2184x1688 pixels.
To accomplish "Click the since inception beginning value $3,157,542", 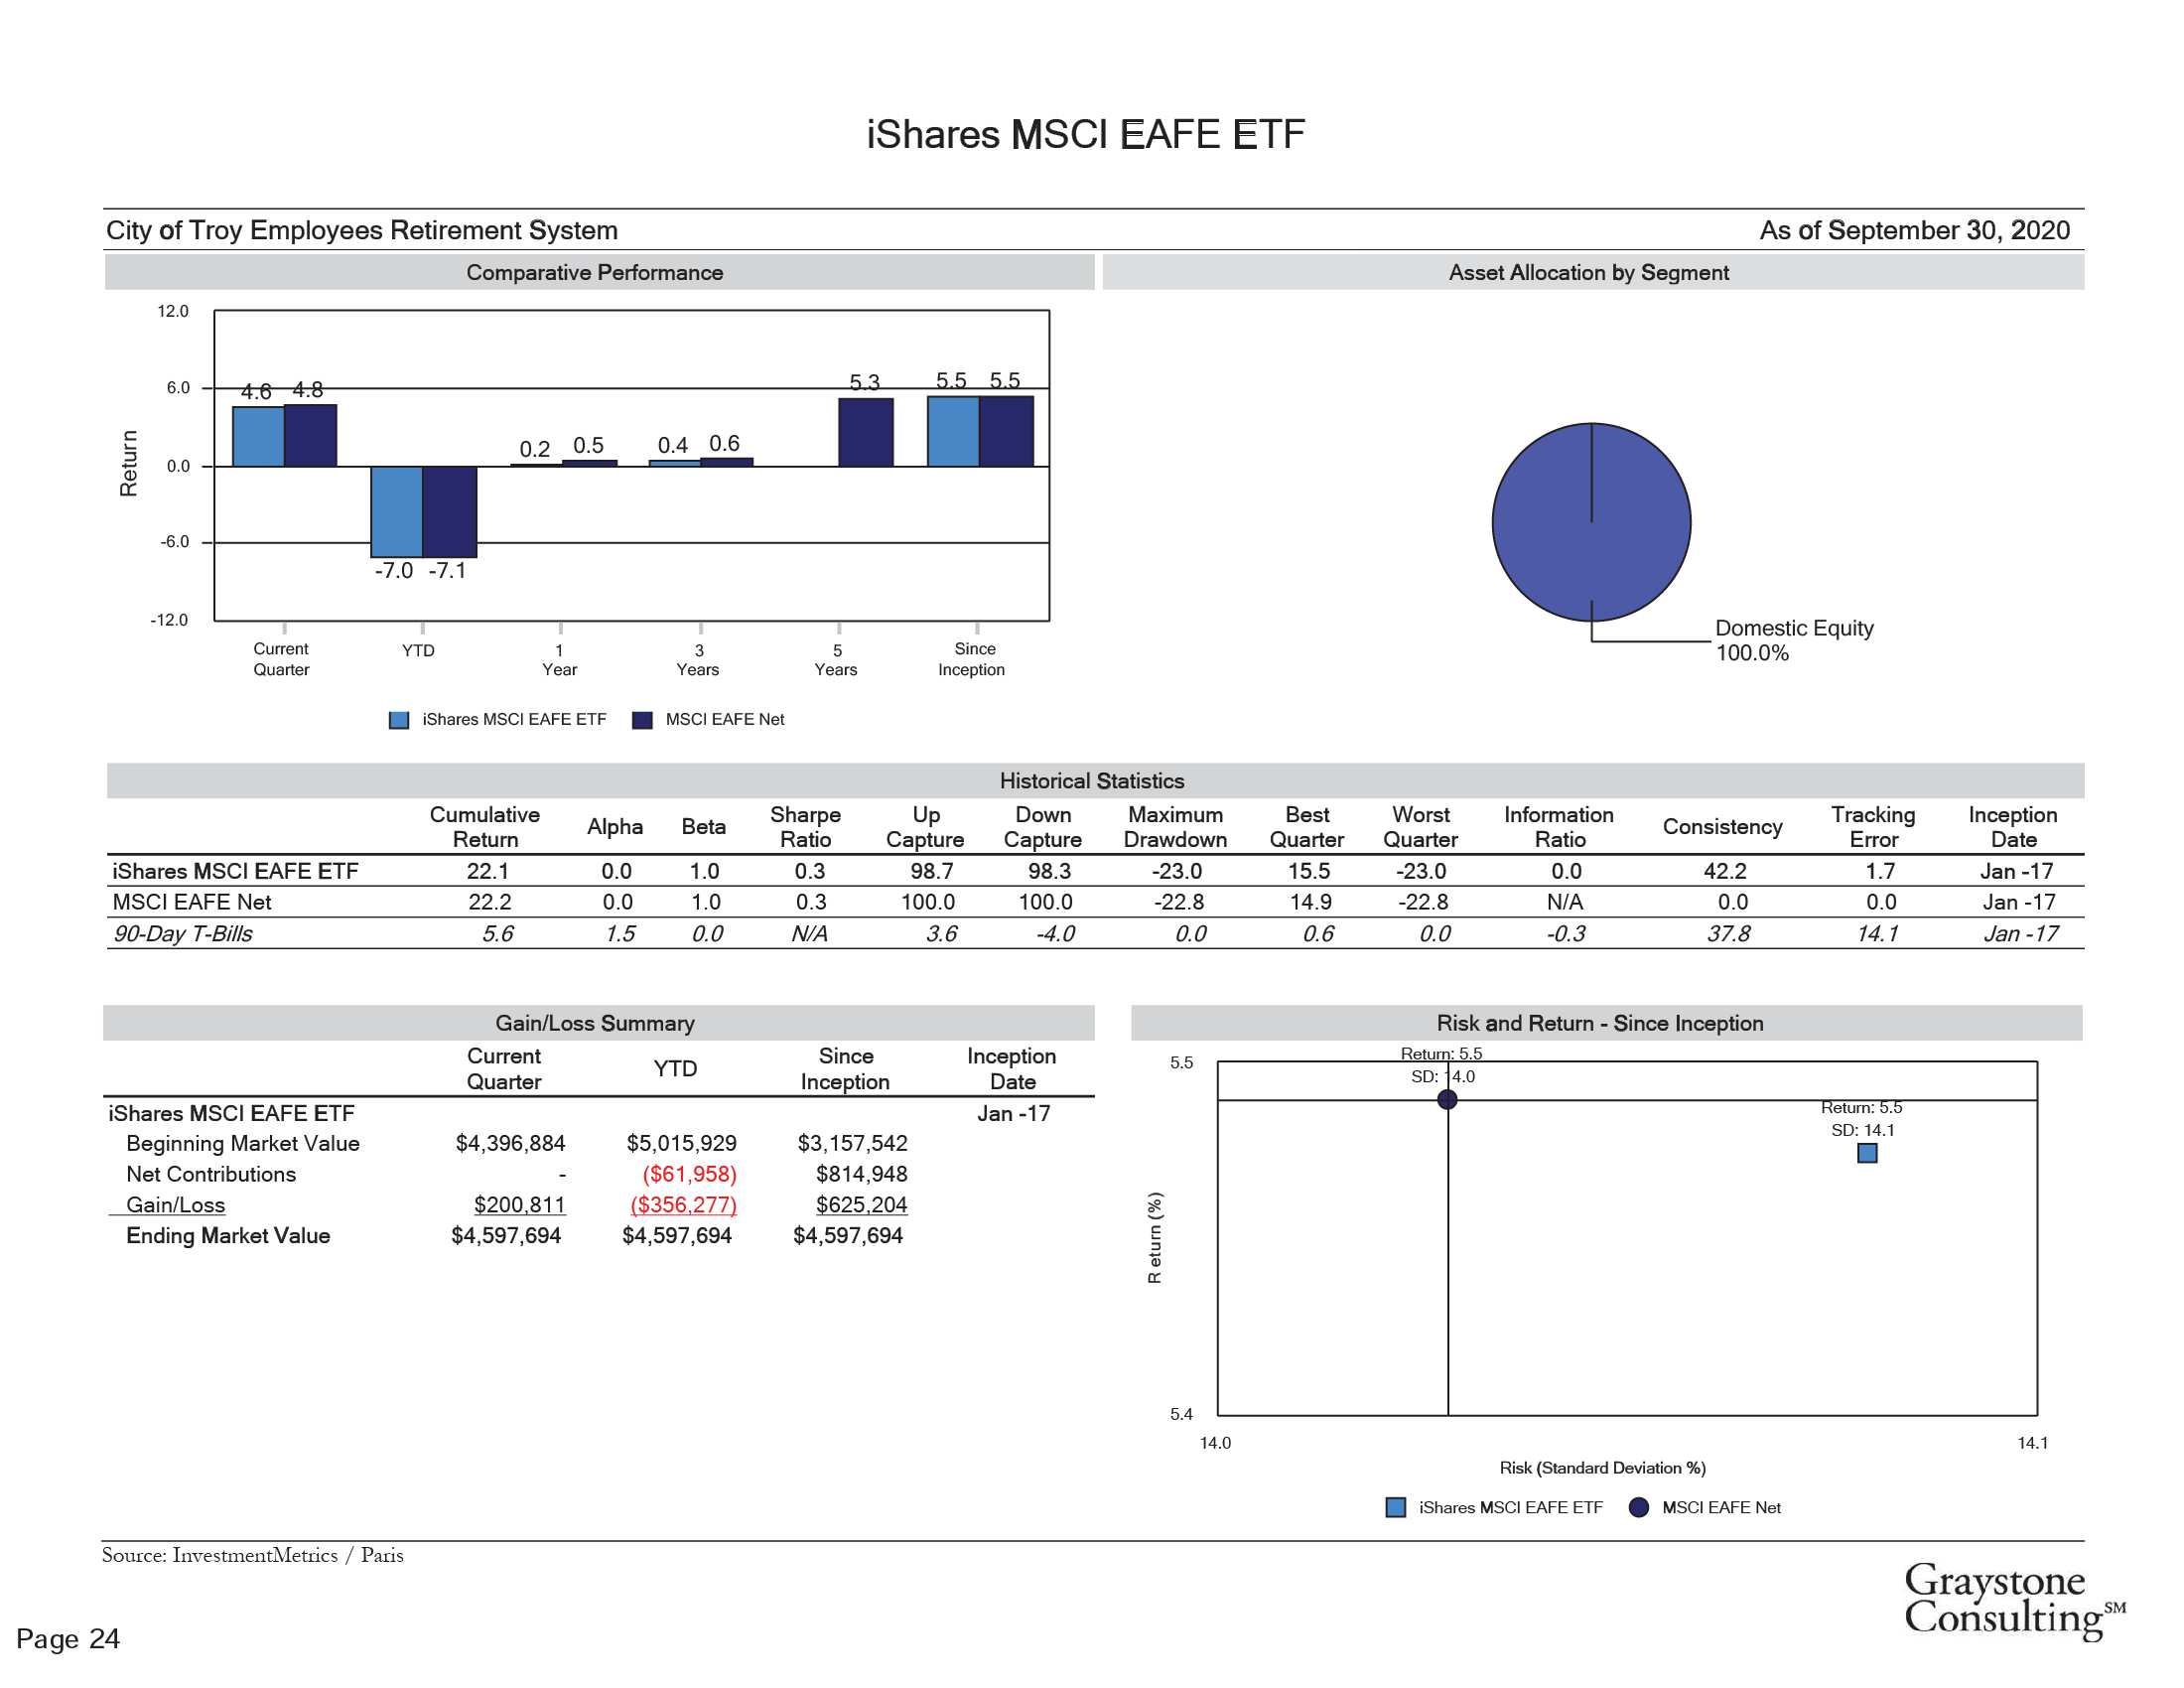I will [x=852, y=1143].
